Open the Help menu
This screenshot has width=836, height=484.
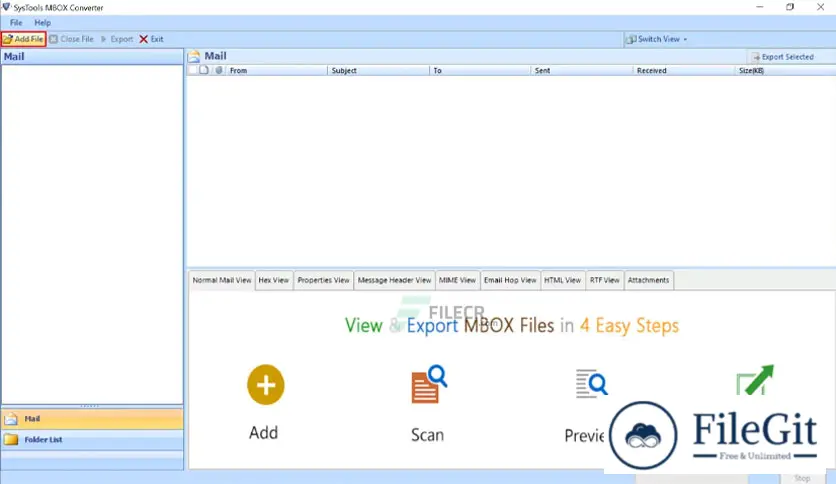pos(43,23)
